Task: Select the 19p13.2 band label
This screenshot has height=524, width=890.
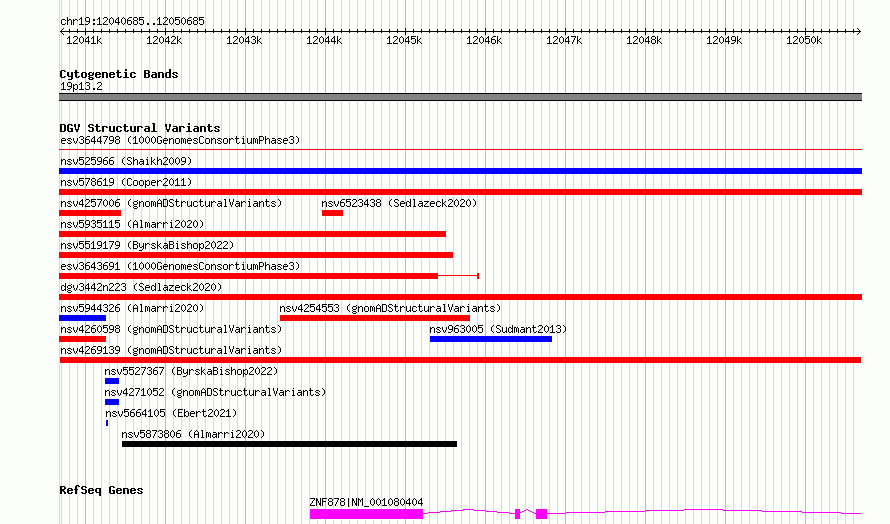Action: [x=81, y=86]
